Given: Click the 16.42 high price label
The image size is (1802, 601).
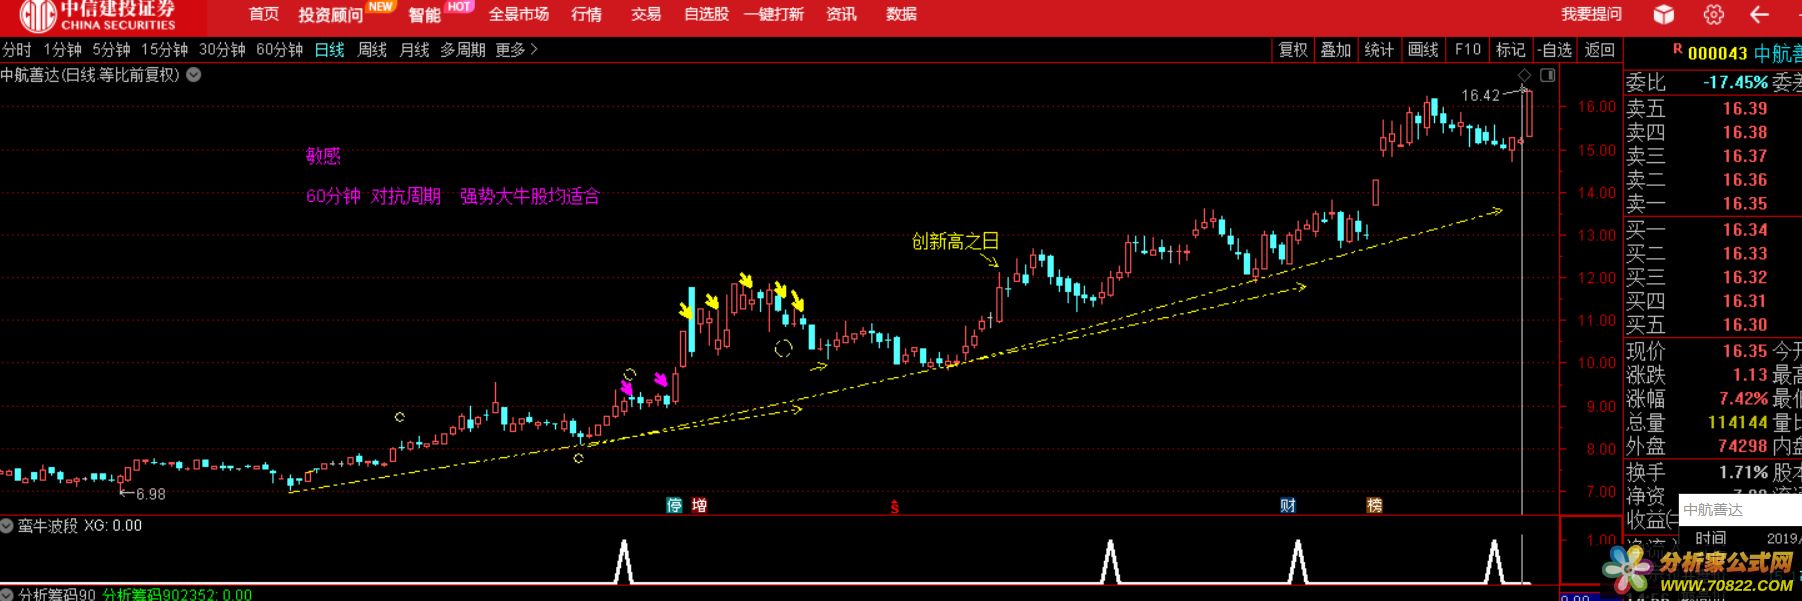Looking at the screenshot, I should pyautogui.click(x=1480, y=95).
